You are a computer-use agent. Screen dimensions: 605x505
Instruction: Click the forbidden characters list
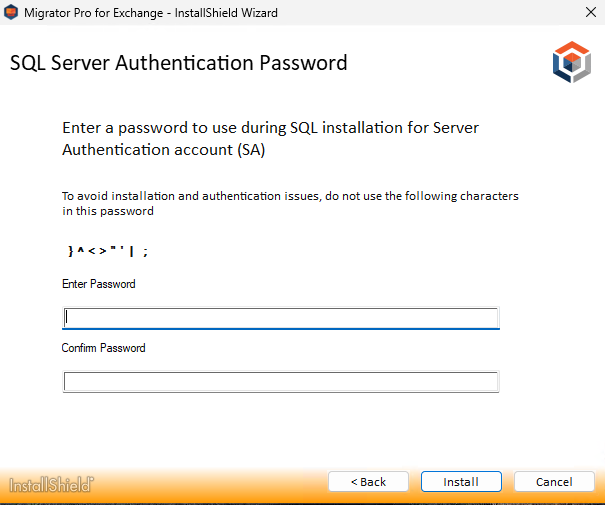point(107,252)
